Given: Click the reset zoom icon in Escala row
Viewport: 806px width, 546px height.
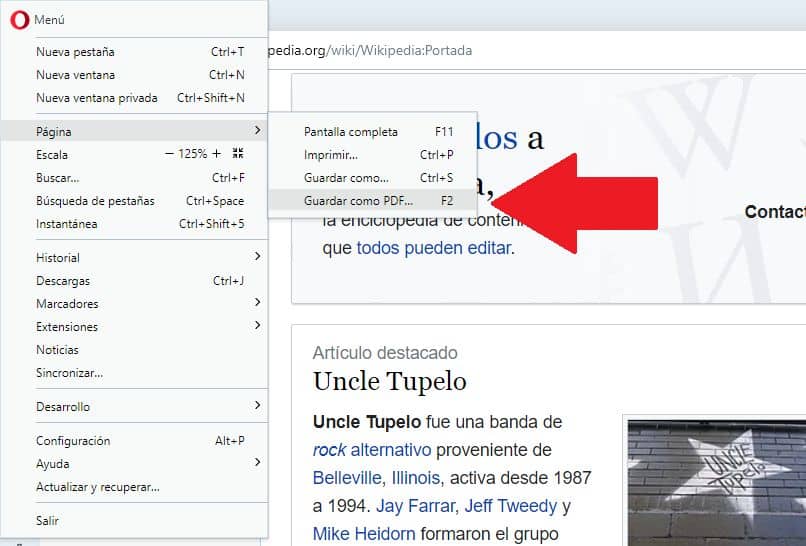Looking at the screenshot, I should tap(238, 153).
